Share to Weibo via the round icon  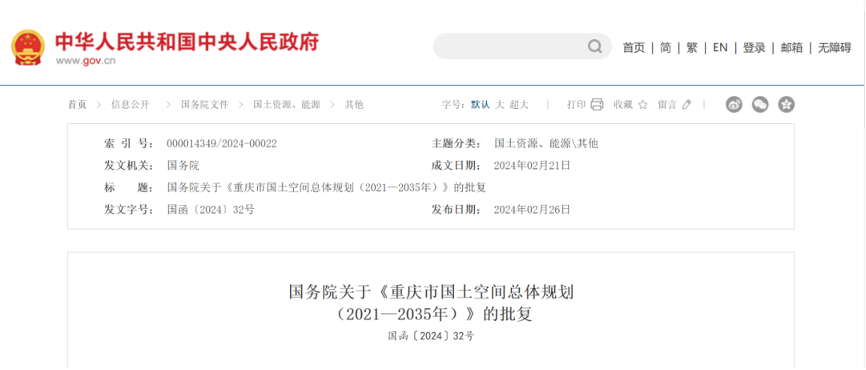734,104
